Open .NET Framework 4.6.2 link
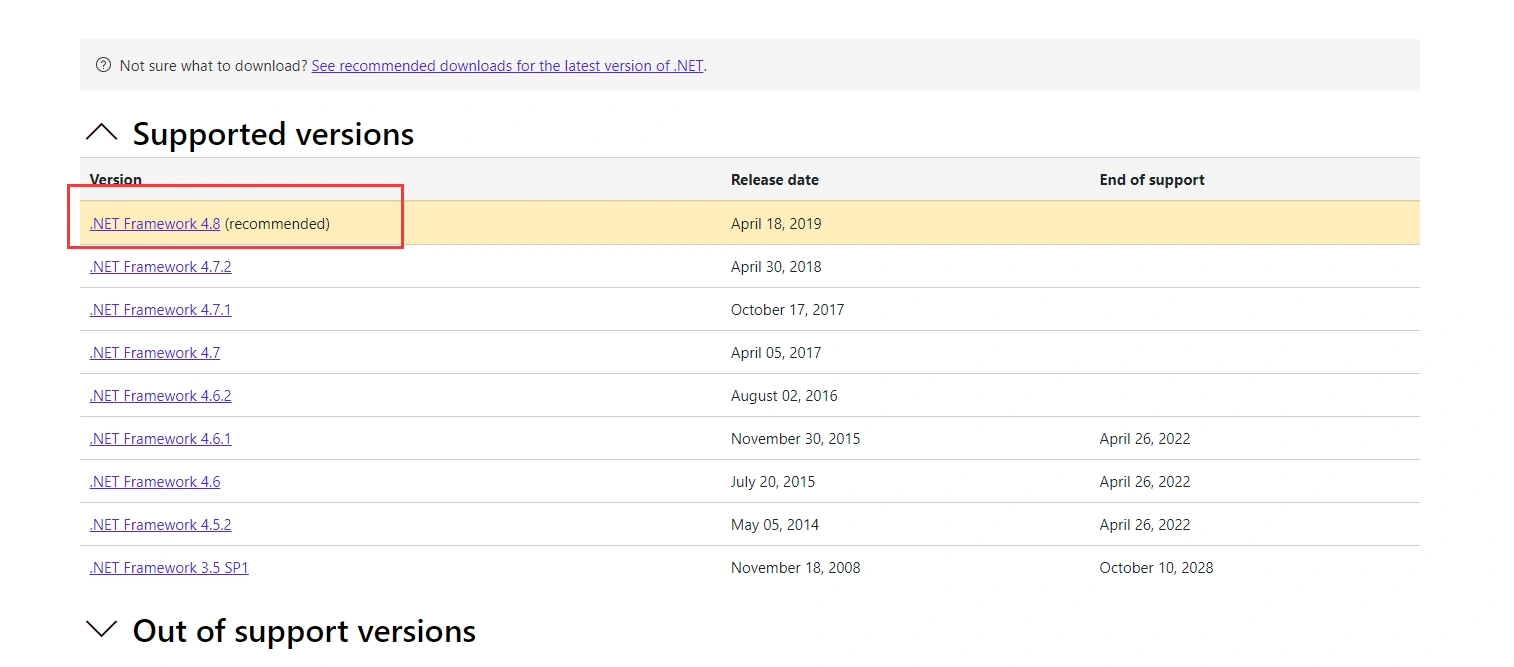This screenshot has width=1514, height=667. [x=160, y=396]
